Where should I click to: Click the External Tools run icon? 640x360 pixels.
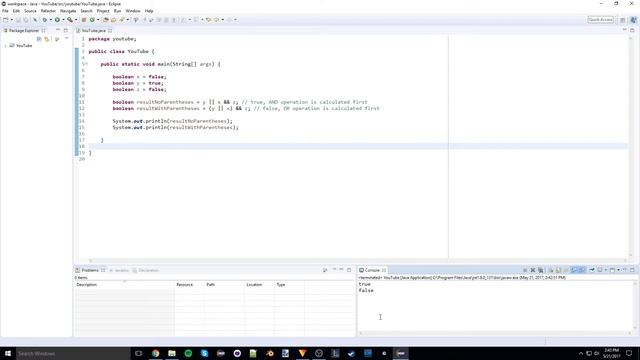(x=70, y=20)
